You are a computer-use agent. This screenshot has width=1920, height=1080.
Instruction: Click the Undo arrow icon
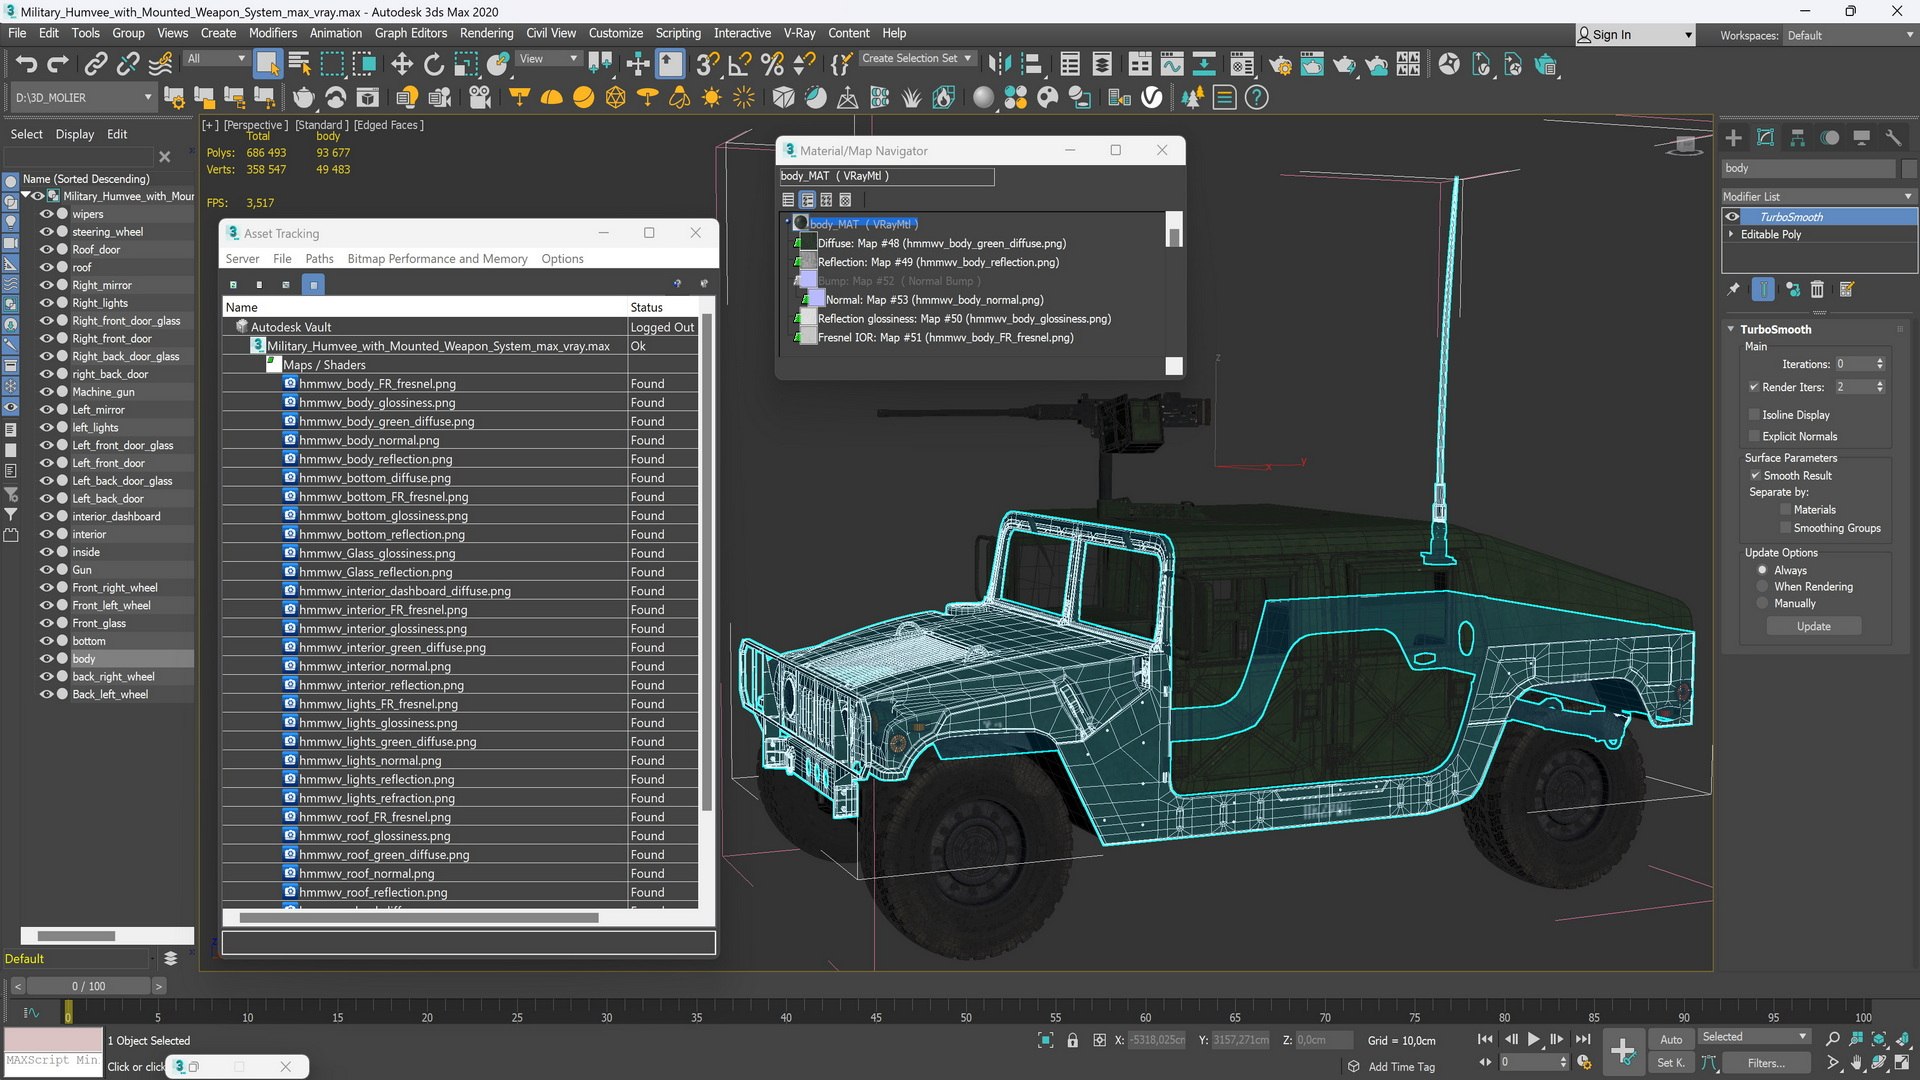coord(27,65)
